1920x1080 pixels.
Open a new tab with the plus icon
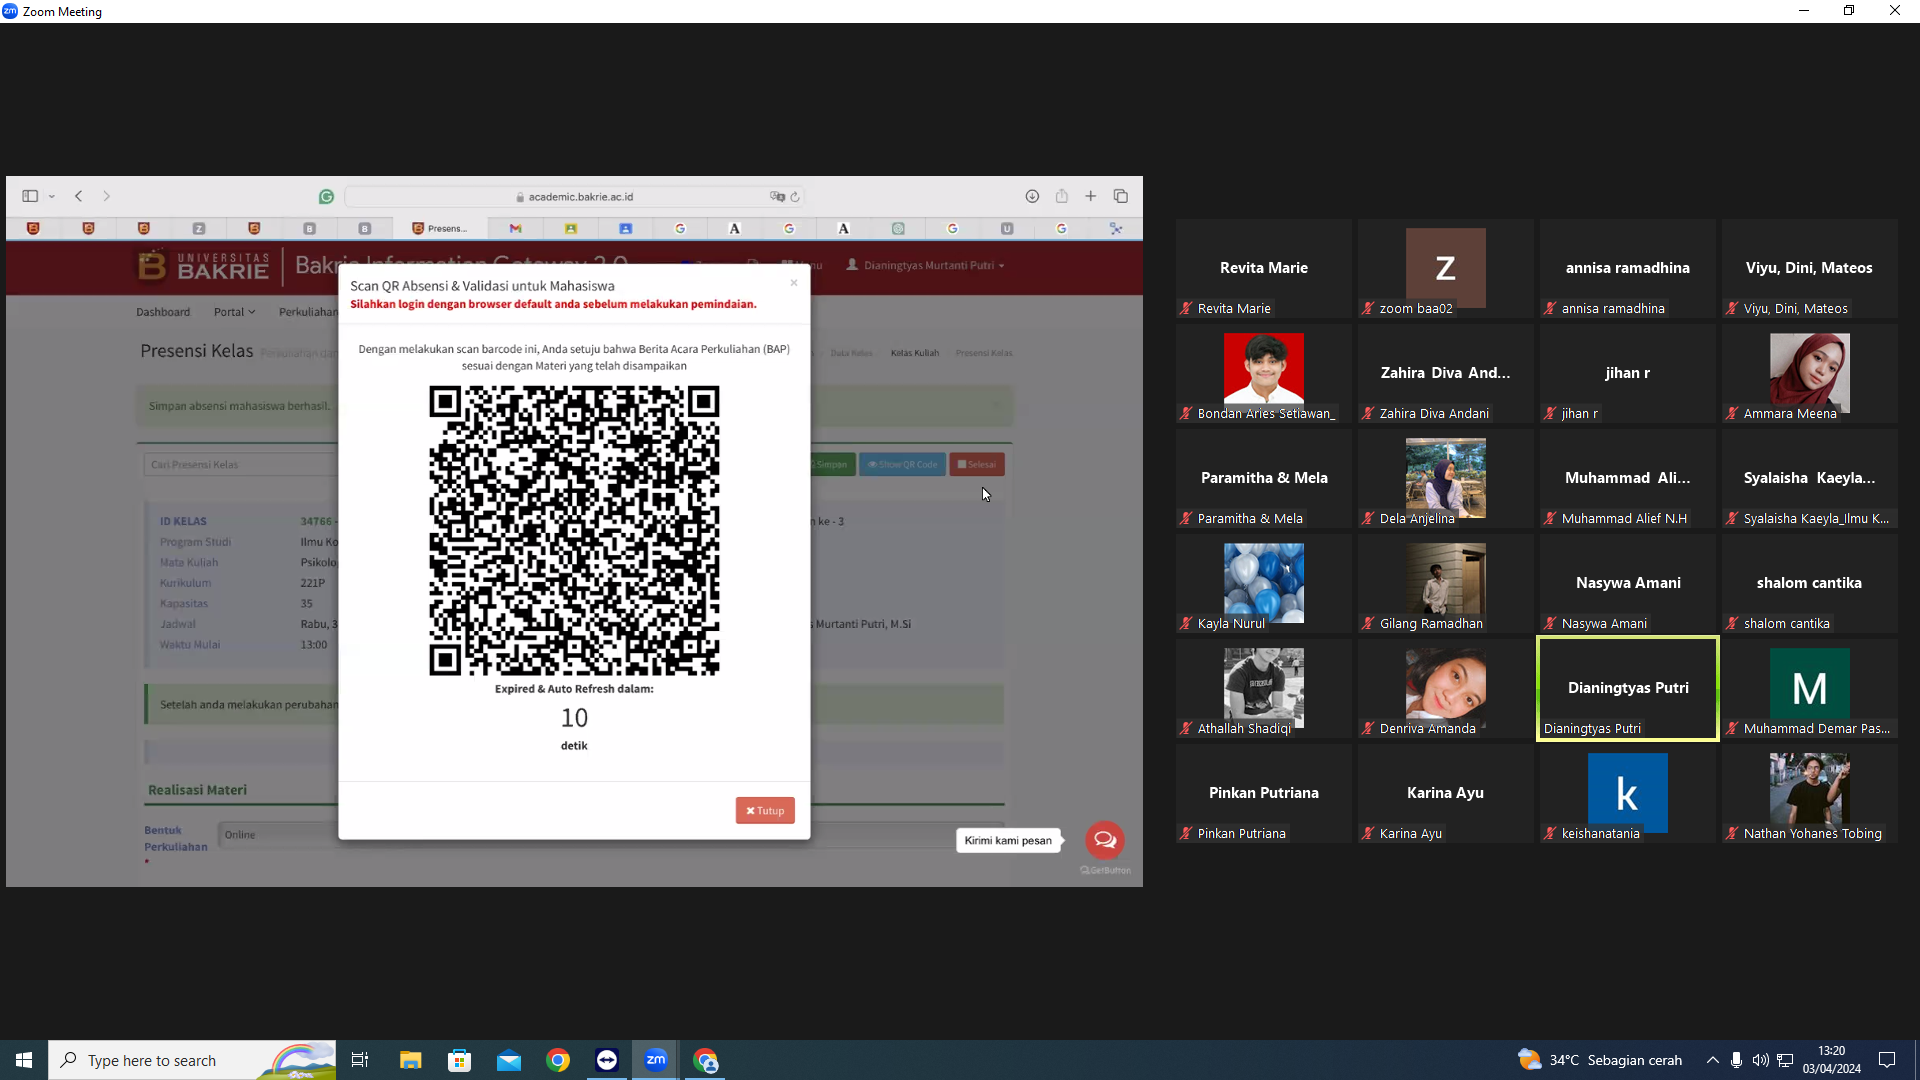(1091, 196)
